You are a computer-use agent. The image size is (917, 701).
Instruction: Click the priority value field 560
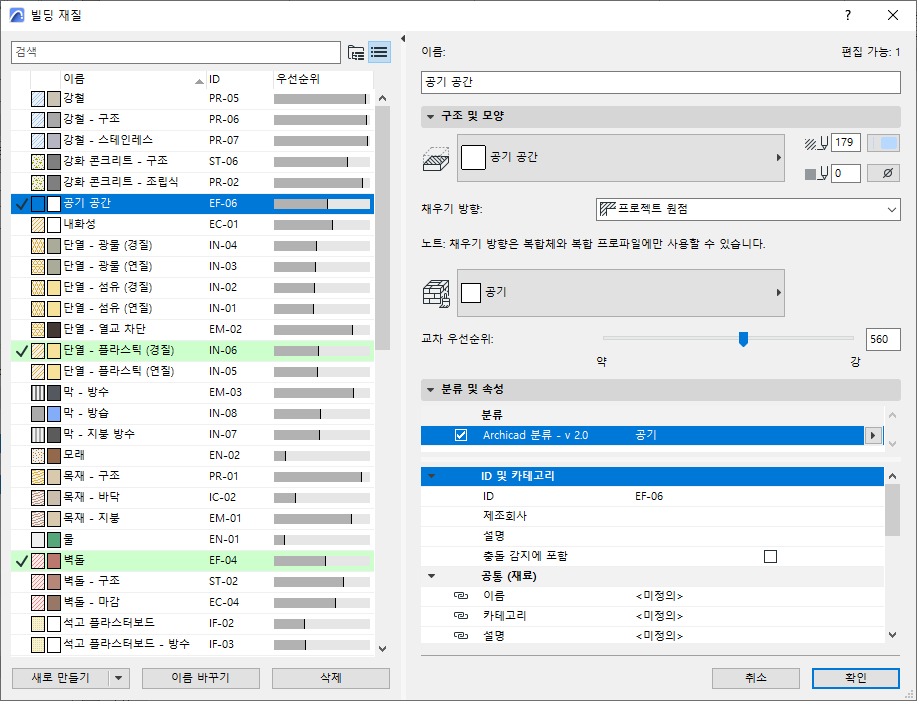click(x=882, y=339)
